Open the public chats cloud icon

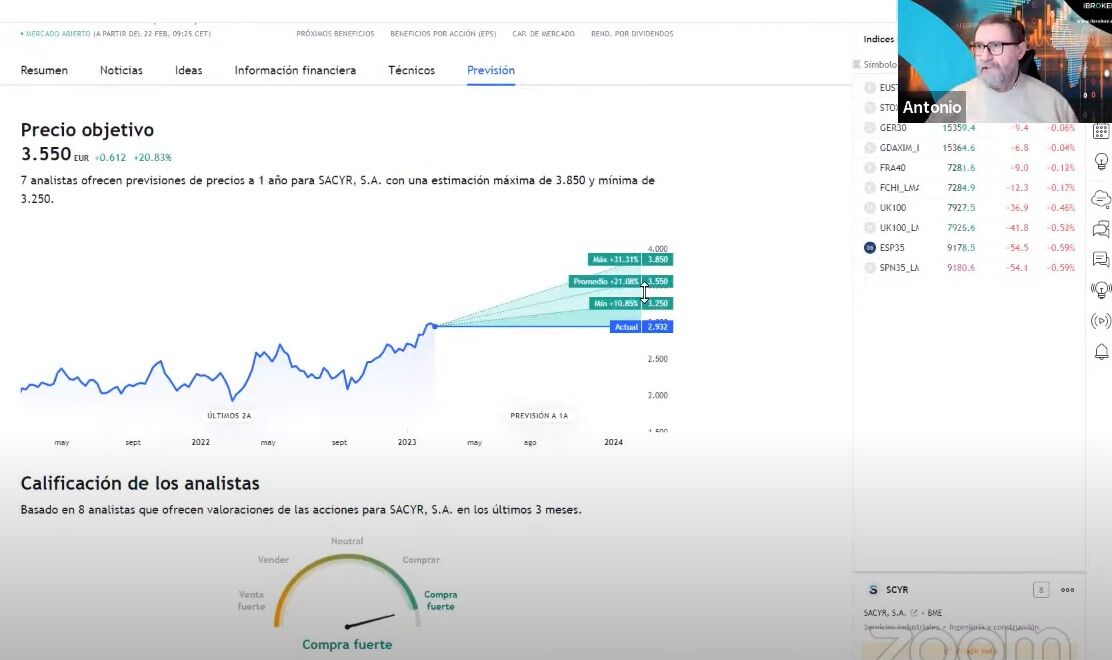[1101, 198]
